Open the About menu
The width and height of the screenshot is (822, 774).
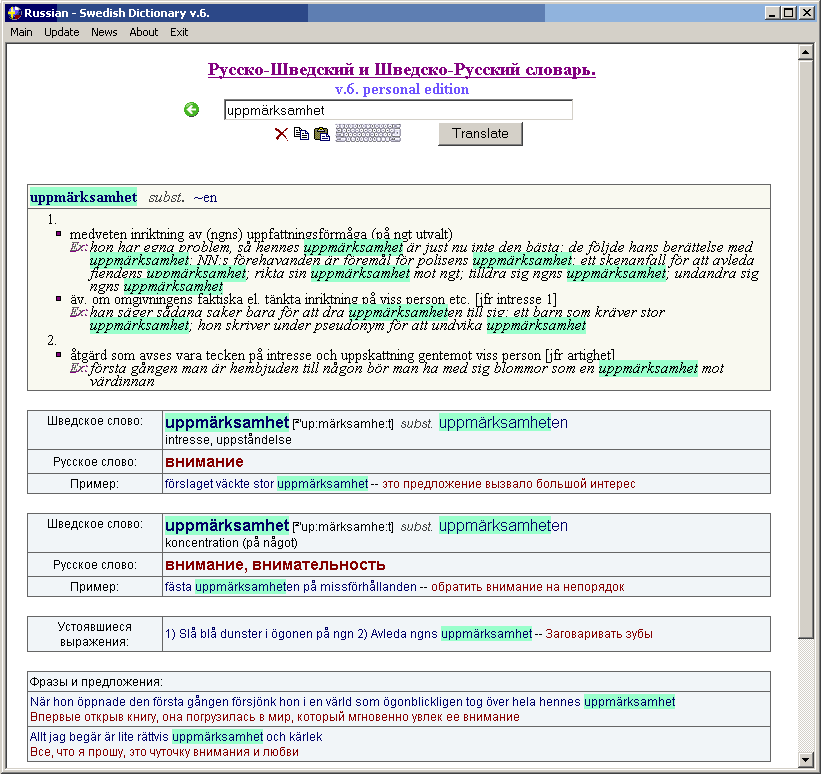pos(144,32)
